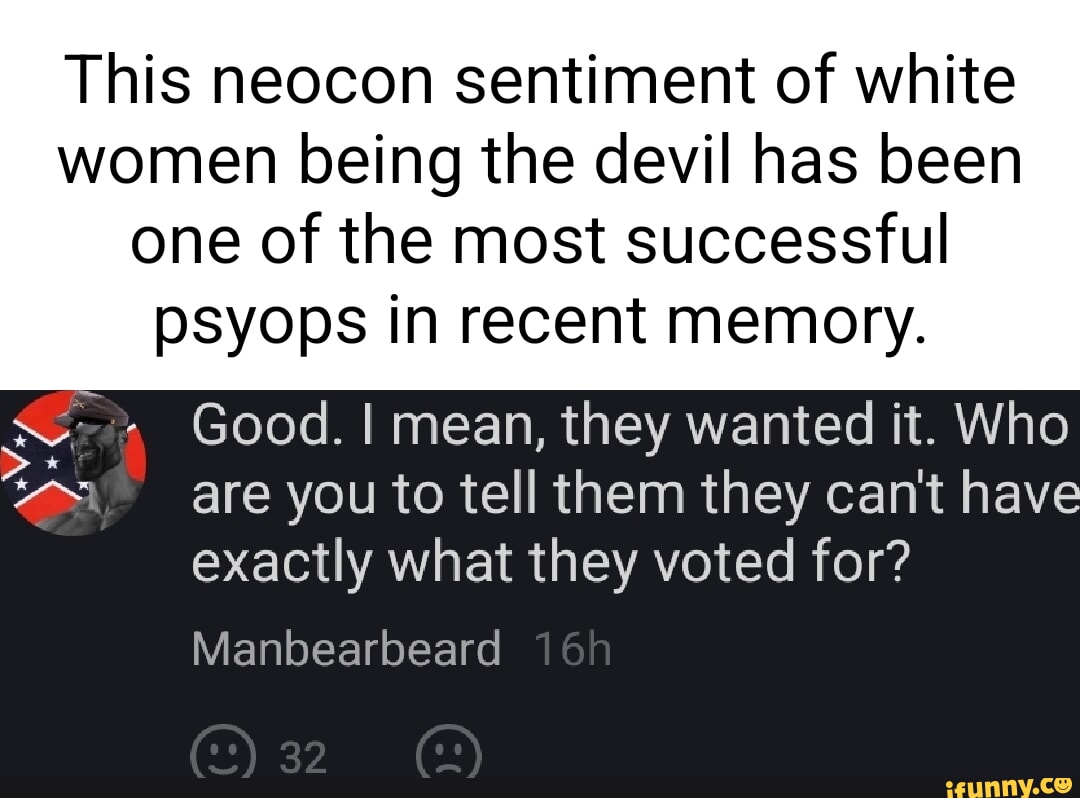Expand replies under Manbearbeard's comment

click(x=350, y=648)
